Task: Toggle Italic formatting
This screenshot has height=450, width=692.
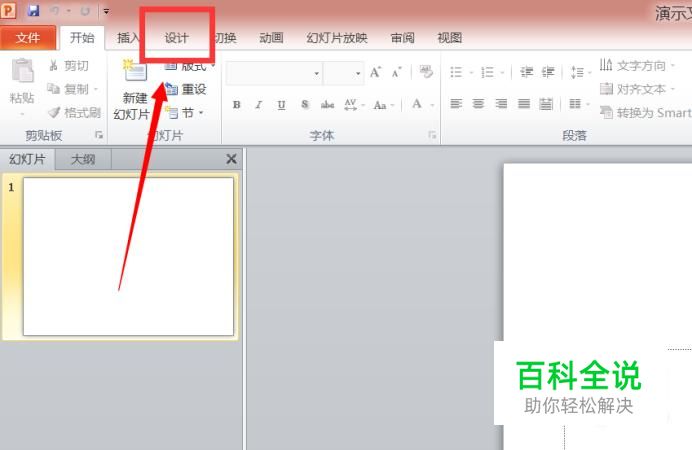Action: click(x=259, y=105)
